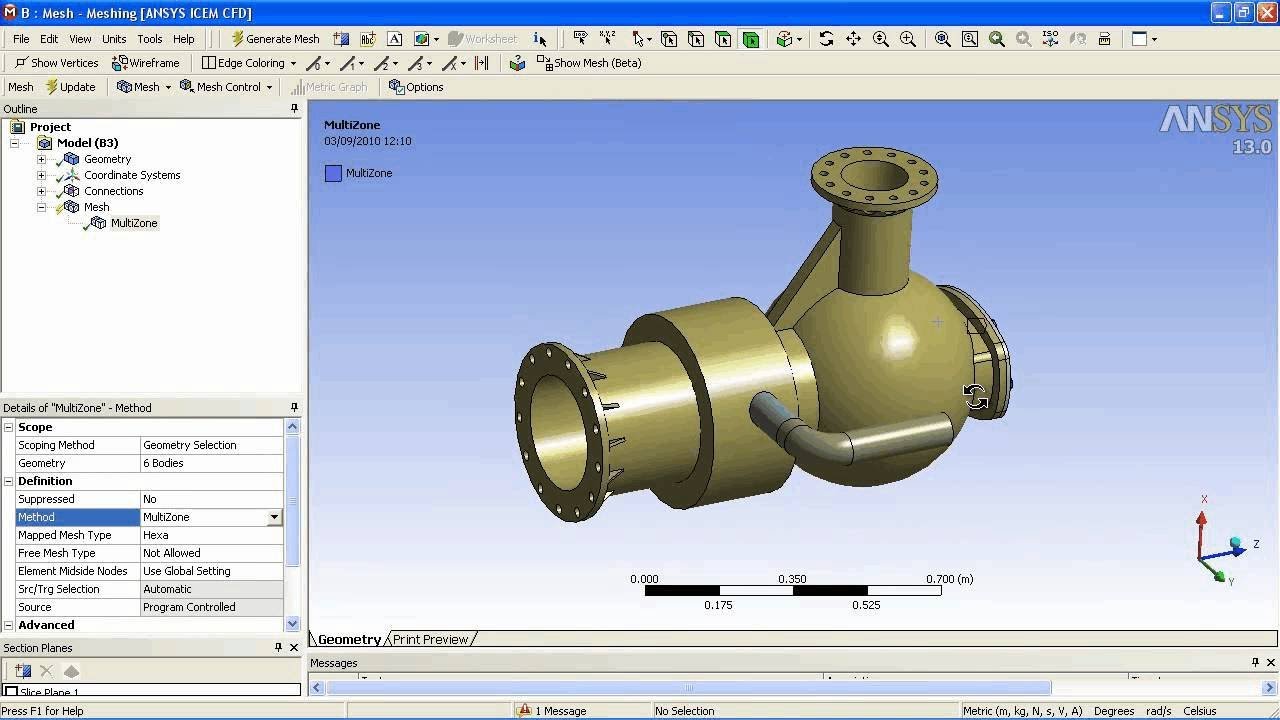Activate the Pan view tool

[853, 39]
